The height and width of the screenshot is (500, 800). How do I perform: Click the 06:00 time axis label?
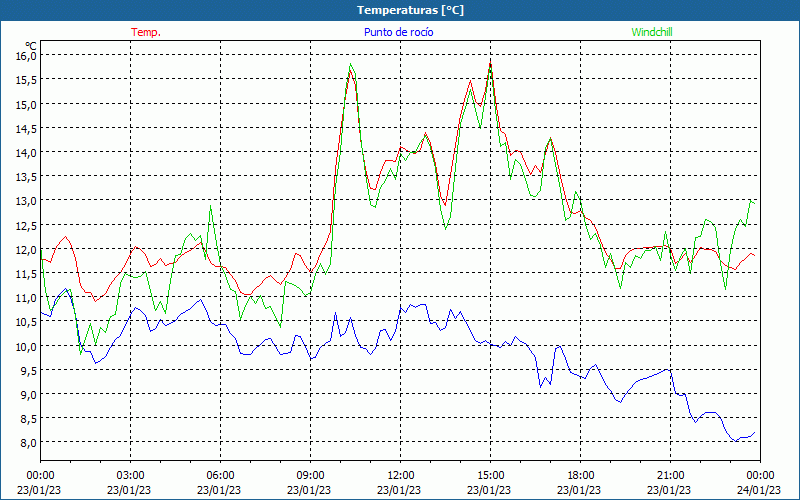tap(220, 475)
